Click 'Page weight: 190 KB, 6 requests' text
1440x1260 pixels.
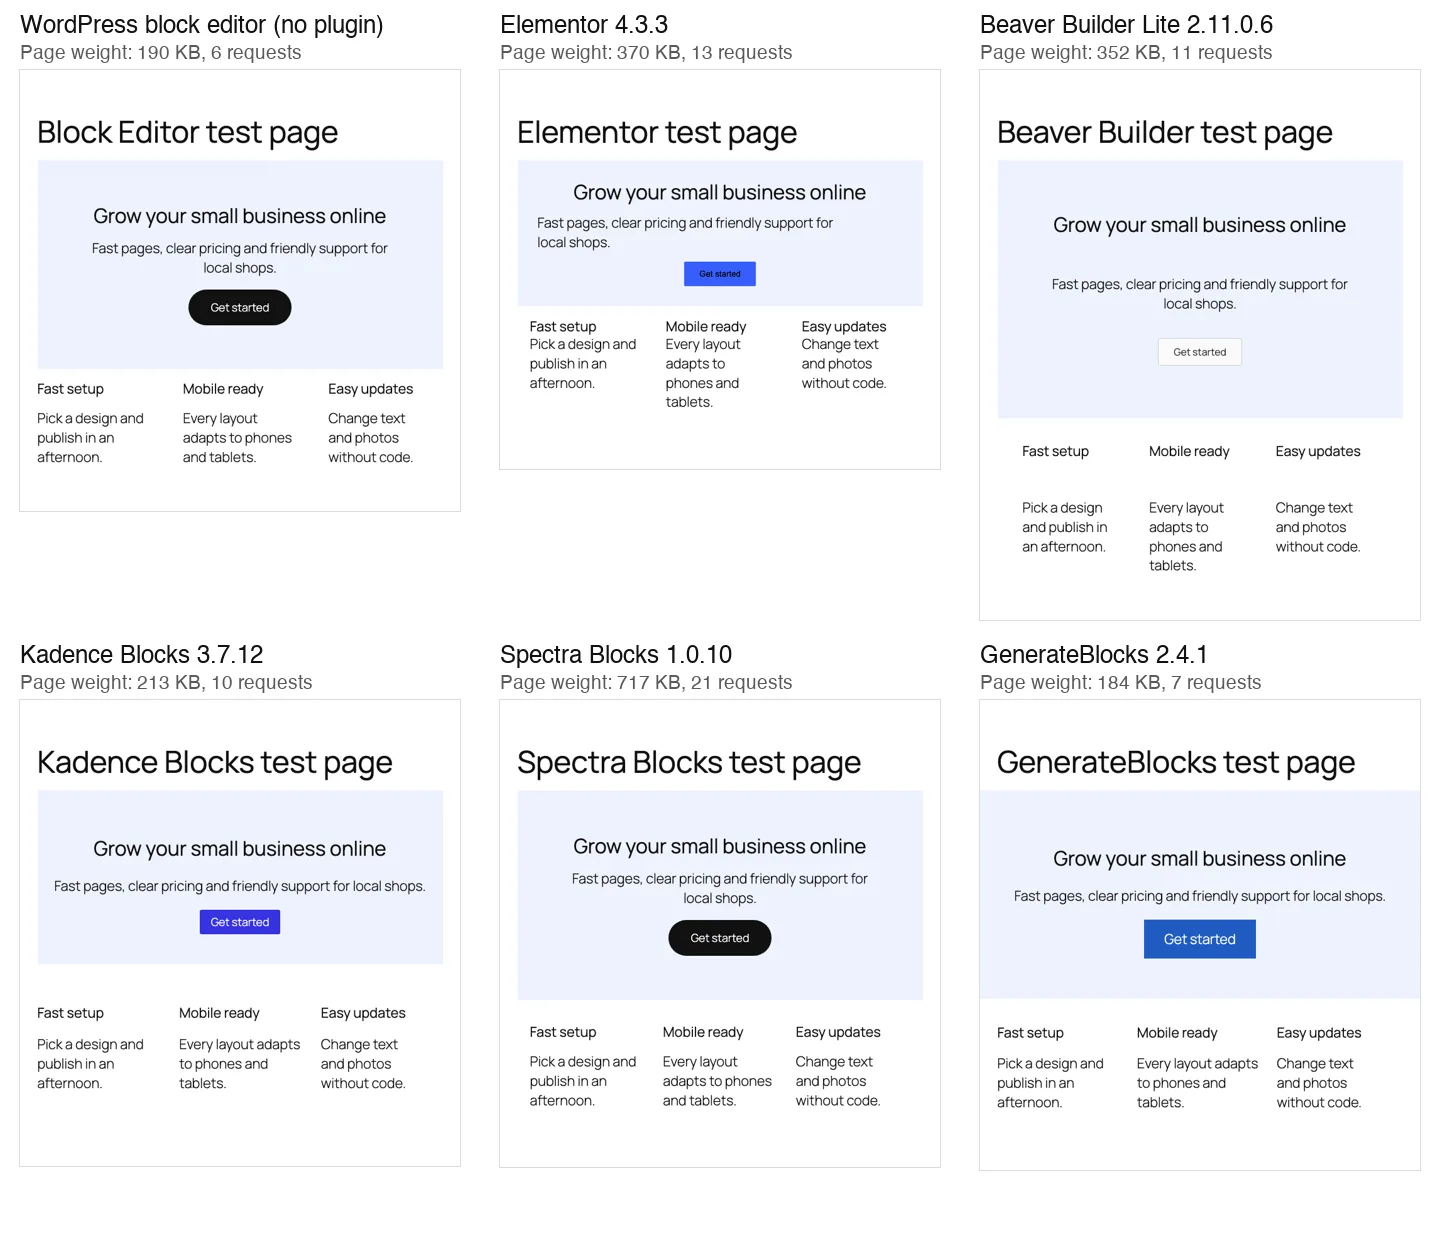tap(161, 53)
